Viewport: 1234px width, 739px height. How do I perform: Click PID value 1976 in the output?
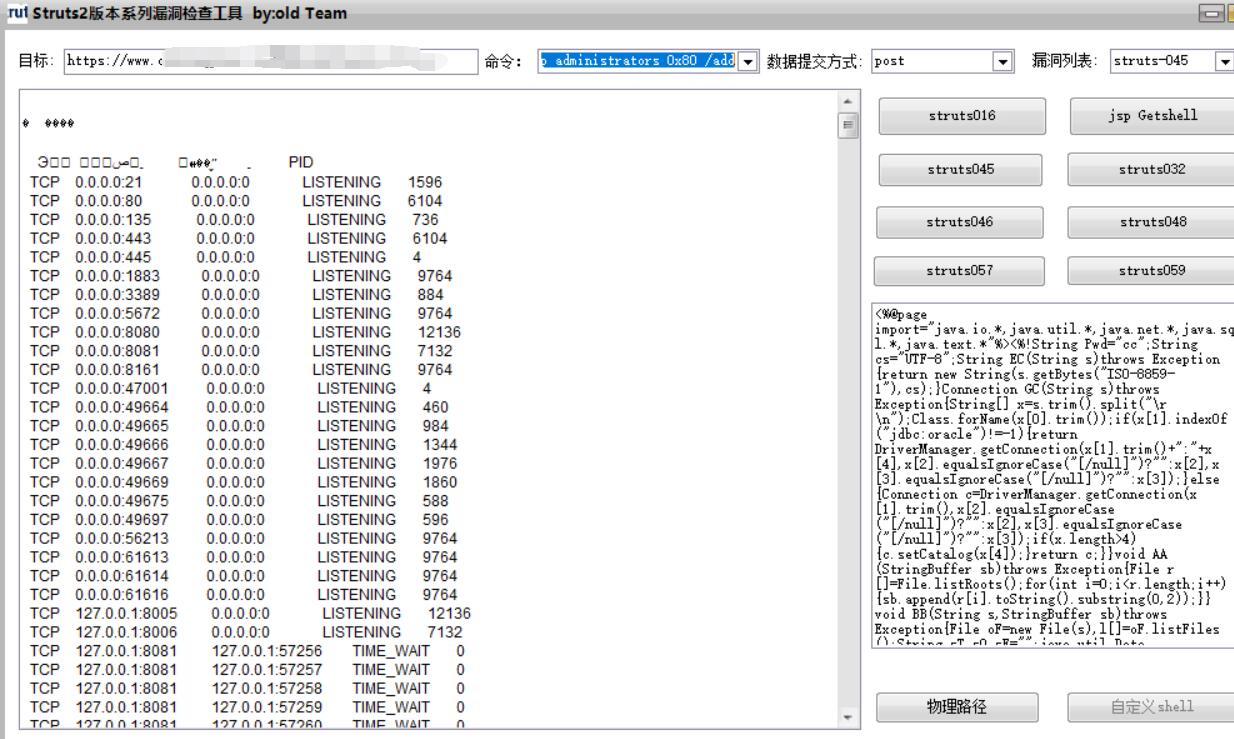coord(440,464)
